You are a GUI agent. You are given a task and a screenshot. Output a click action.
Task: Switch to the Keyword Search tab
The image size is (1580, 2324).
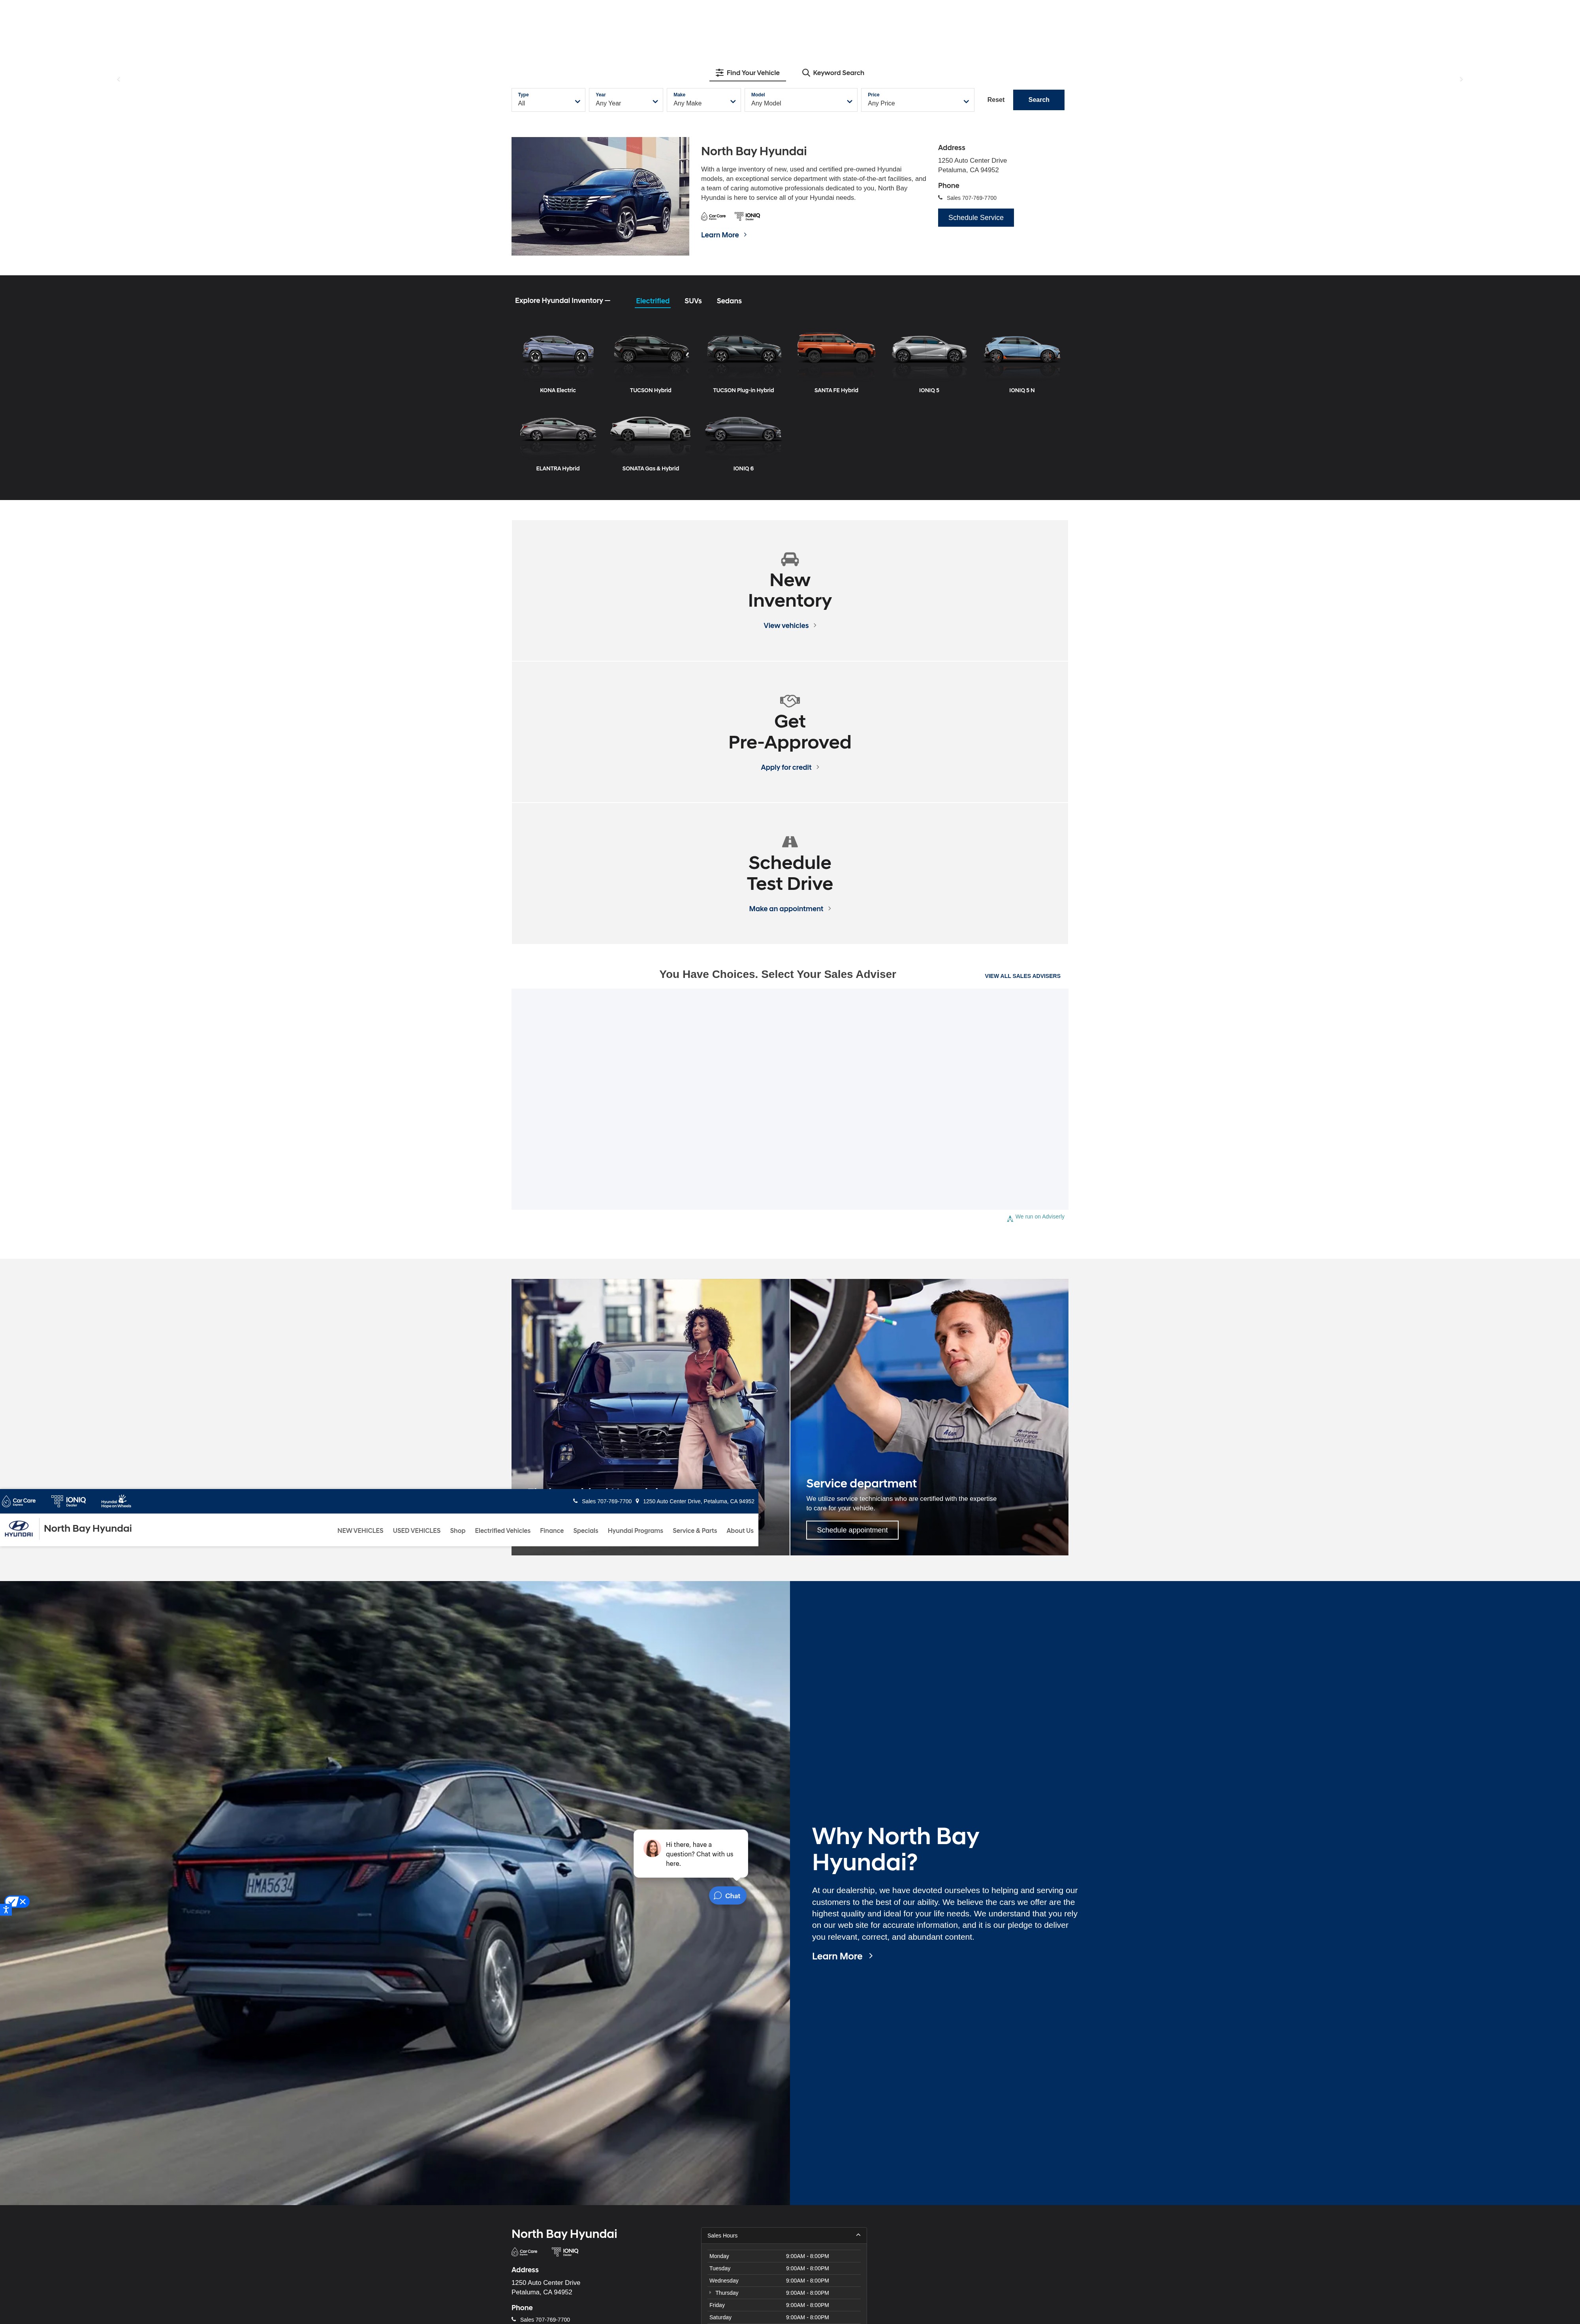tap(833, 73)
